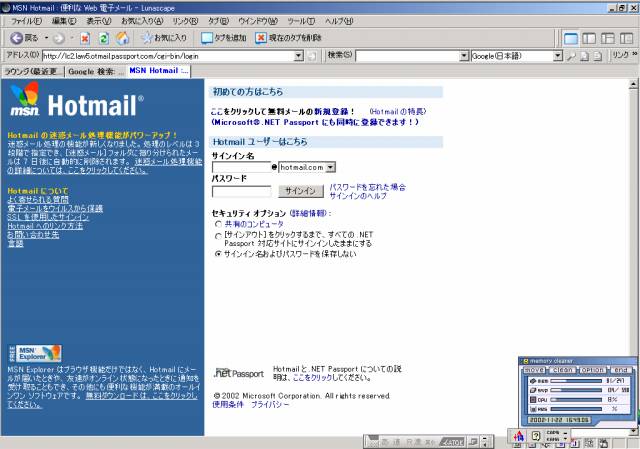Select サインイン名およびパスワードを保存しない radio option
This screenshot has width=640, height=449.
218,254
